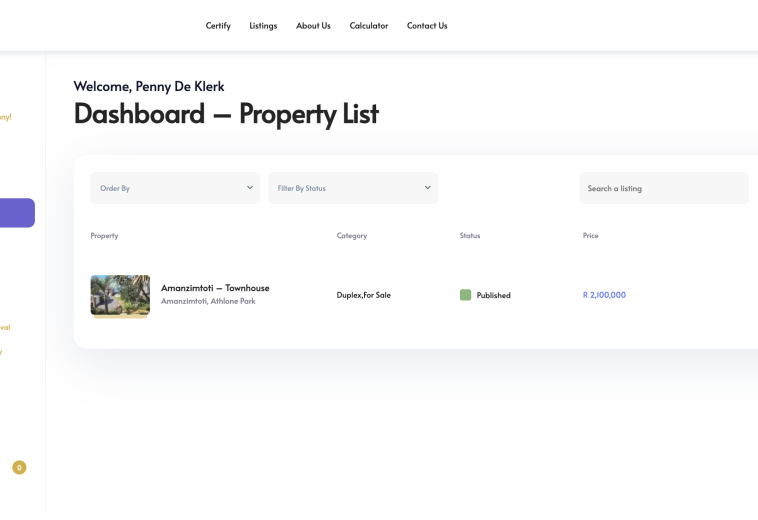The height and width of the screenshot is (520, 758).
Task: Go to the Listings page
Action: pyautogui.click(x=263, y=26)
